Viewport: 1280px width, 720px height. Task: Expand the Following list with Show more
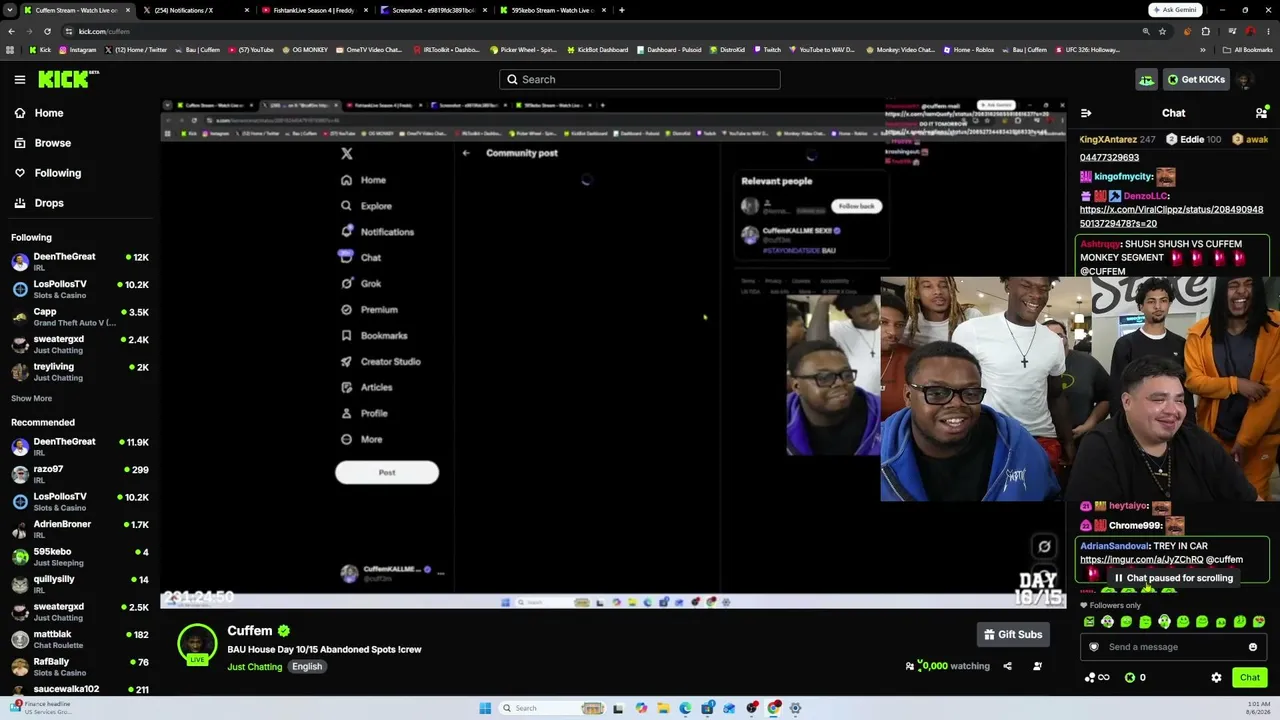[x=31, y=398]
